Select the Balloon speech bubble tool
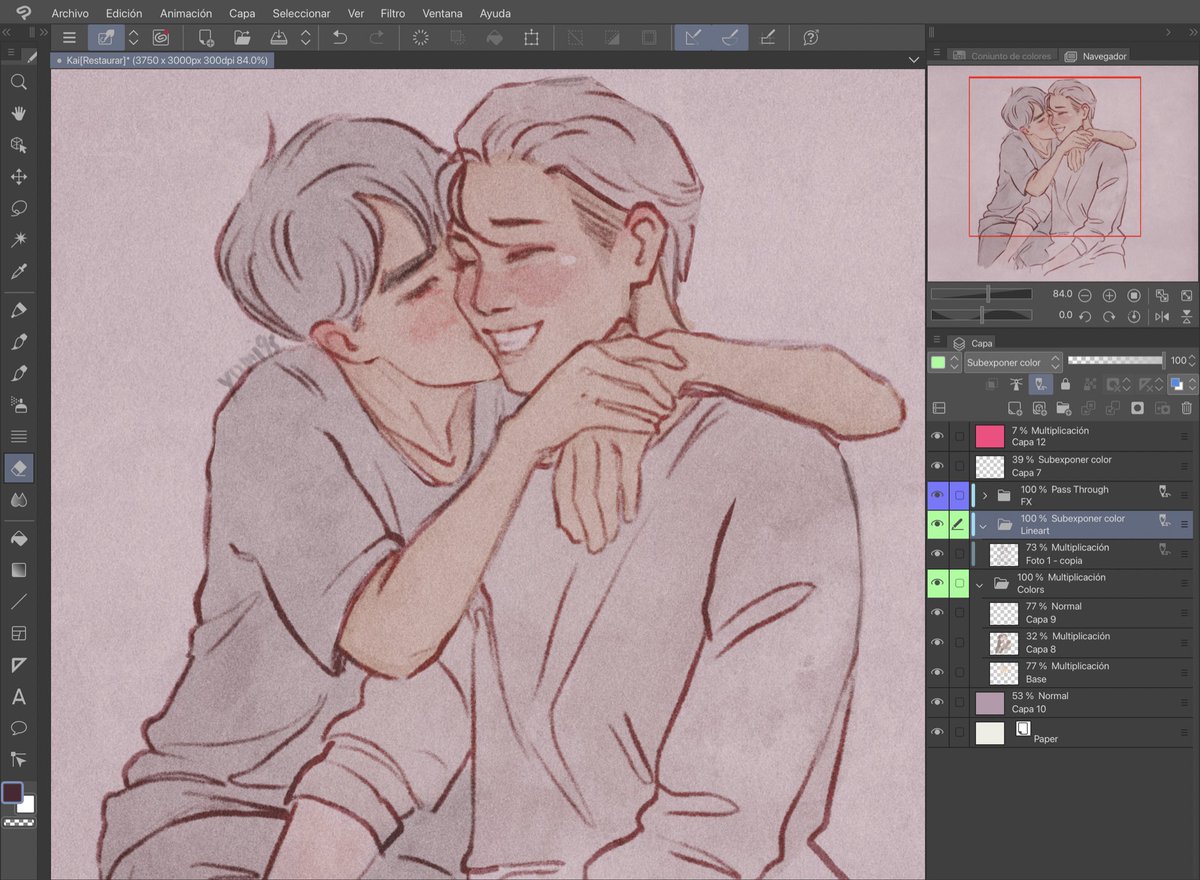This screenshot has width=1200, height=880. (x=18, y=728)
